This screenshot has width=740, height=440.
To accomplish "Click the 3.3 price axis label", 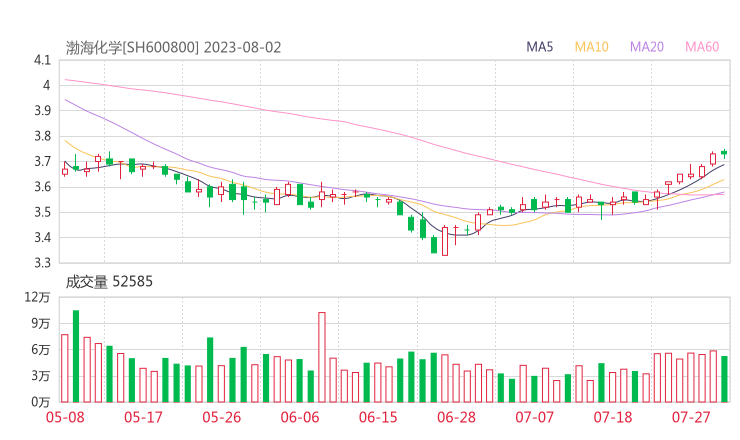I will click(42, 262).
